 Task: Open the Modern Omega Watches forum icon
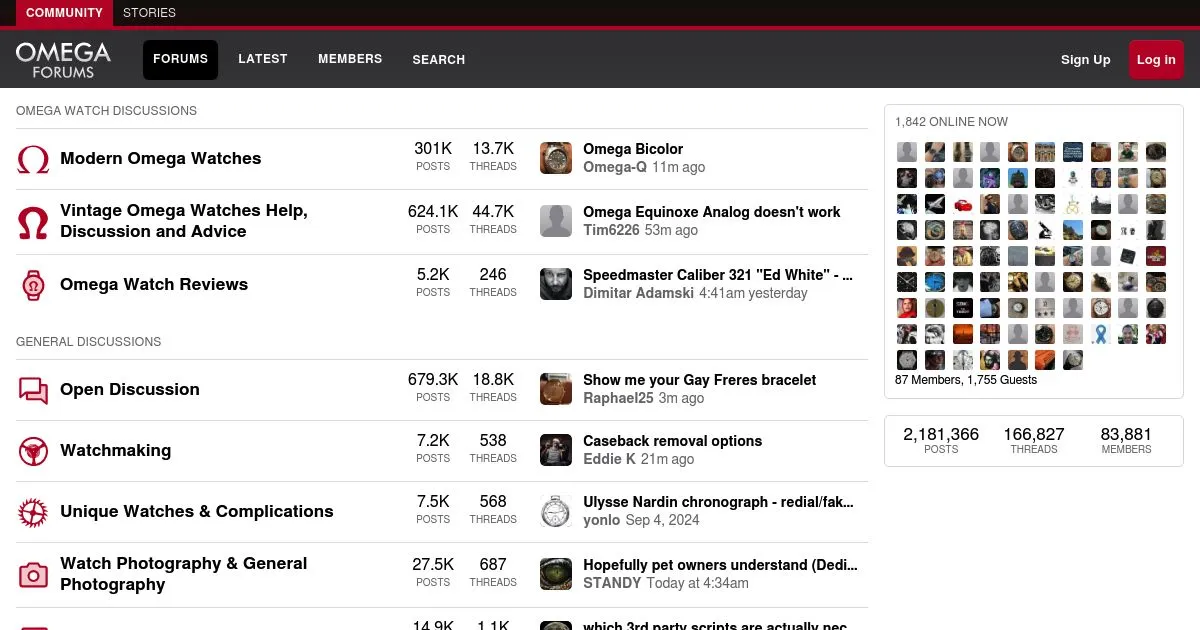(33, 159)
